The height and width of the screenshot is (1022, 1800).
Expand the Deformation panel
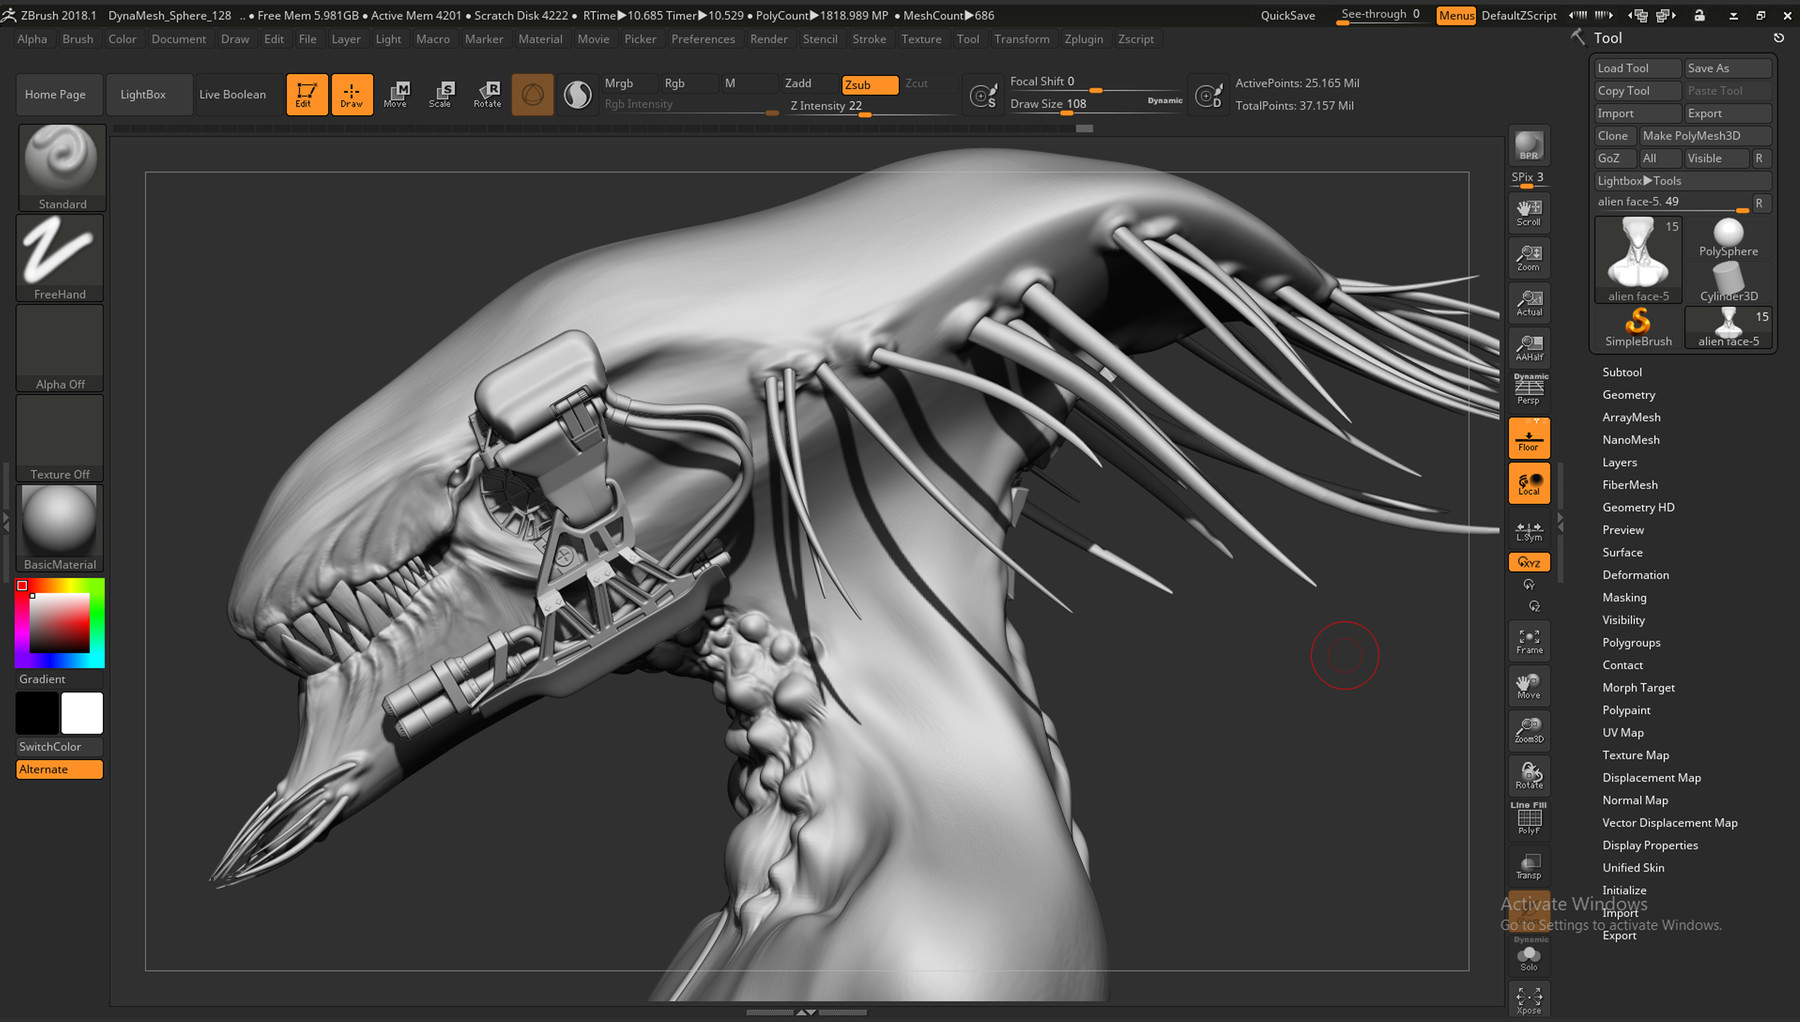[1635, 574]
